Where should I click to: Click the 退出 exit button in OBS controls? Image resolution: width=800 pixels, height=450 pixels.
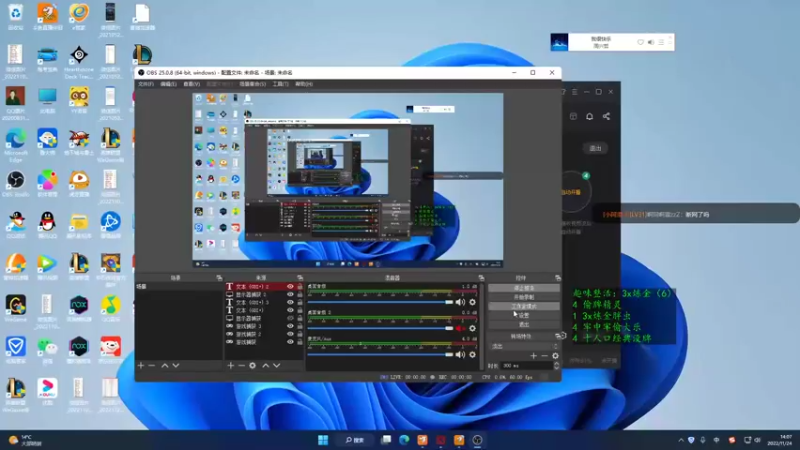[523, 324]
